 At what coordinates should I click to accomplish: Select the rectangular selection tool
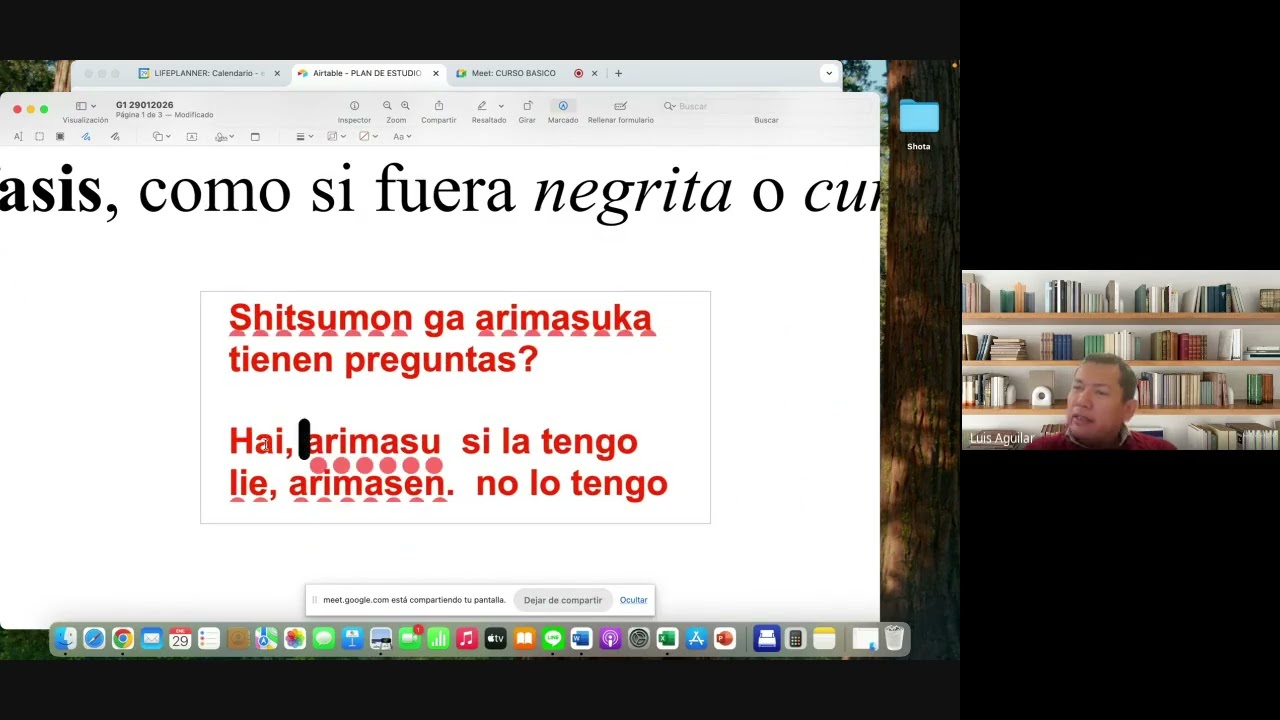[x=39, y=136]
